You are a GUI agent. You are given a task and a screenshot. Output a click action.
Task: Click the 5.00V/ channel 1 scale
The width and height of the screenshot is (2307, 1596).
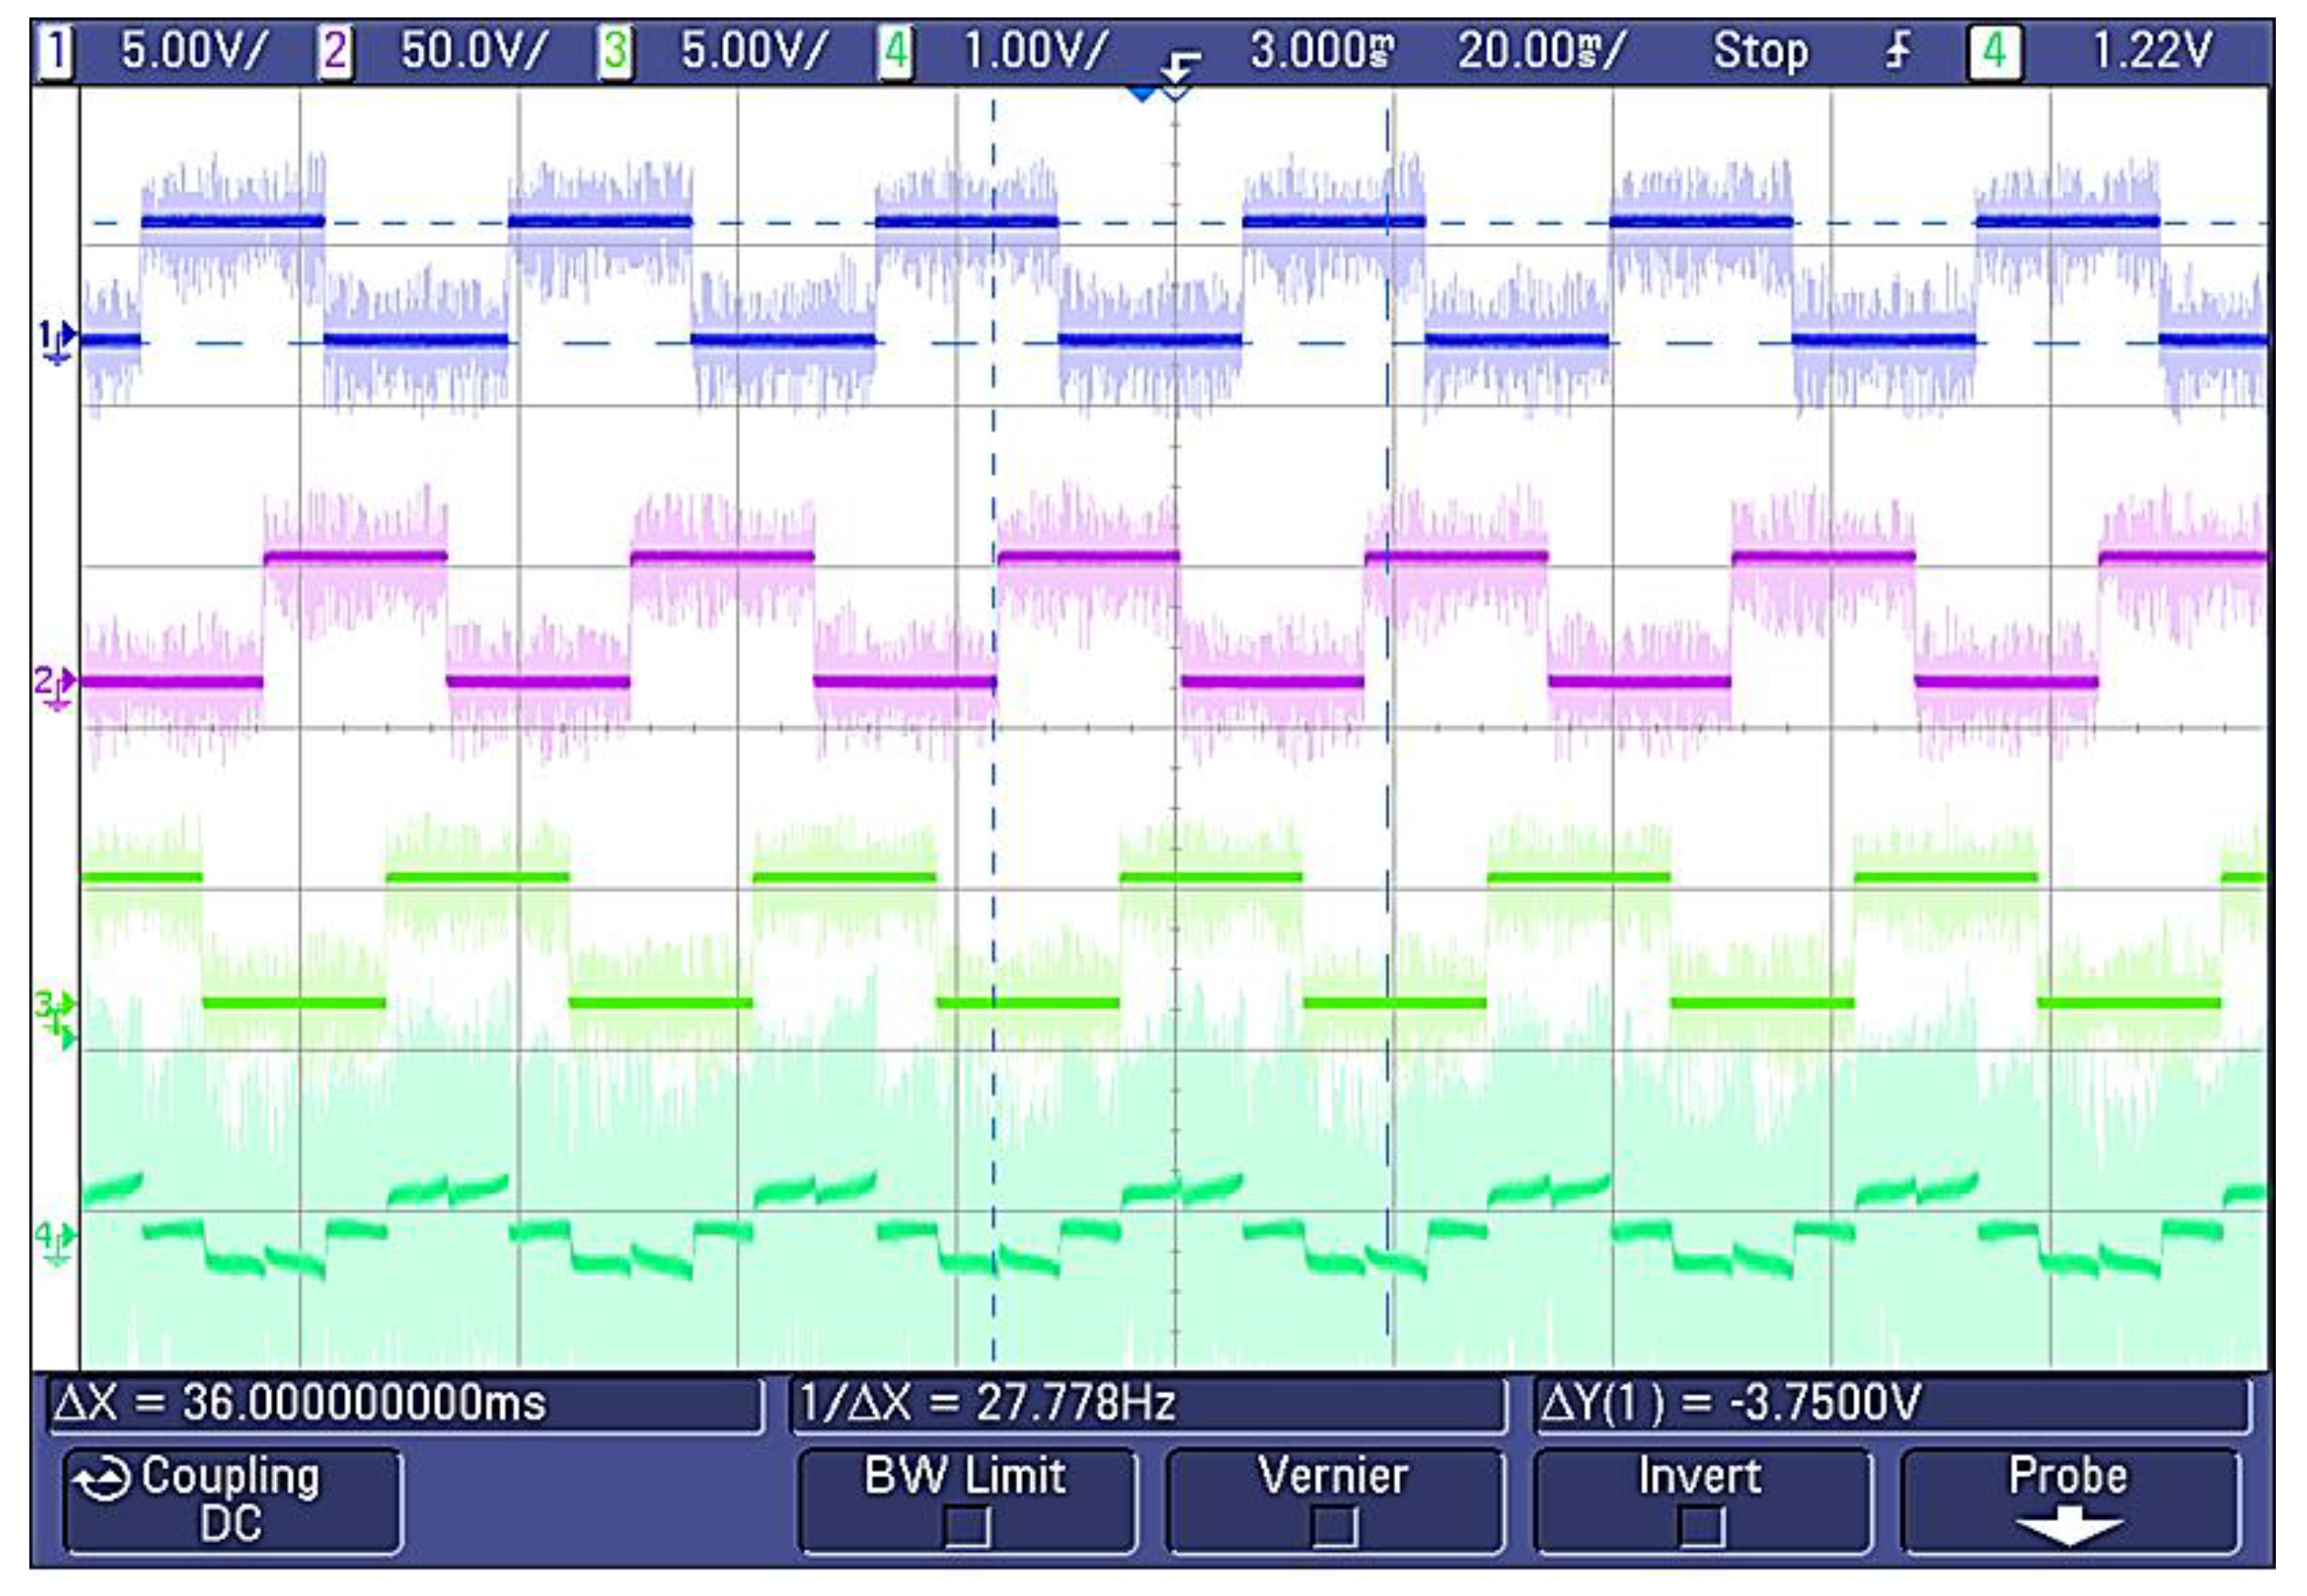194,51
